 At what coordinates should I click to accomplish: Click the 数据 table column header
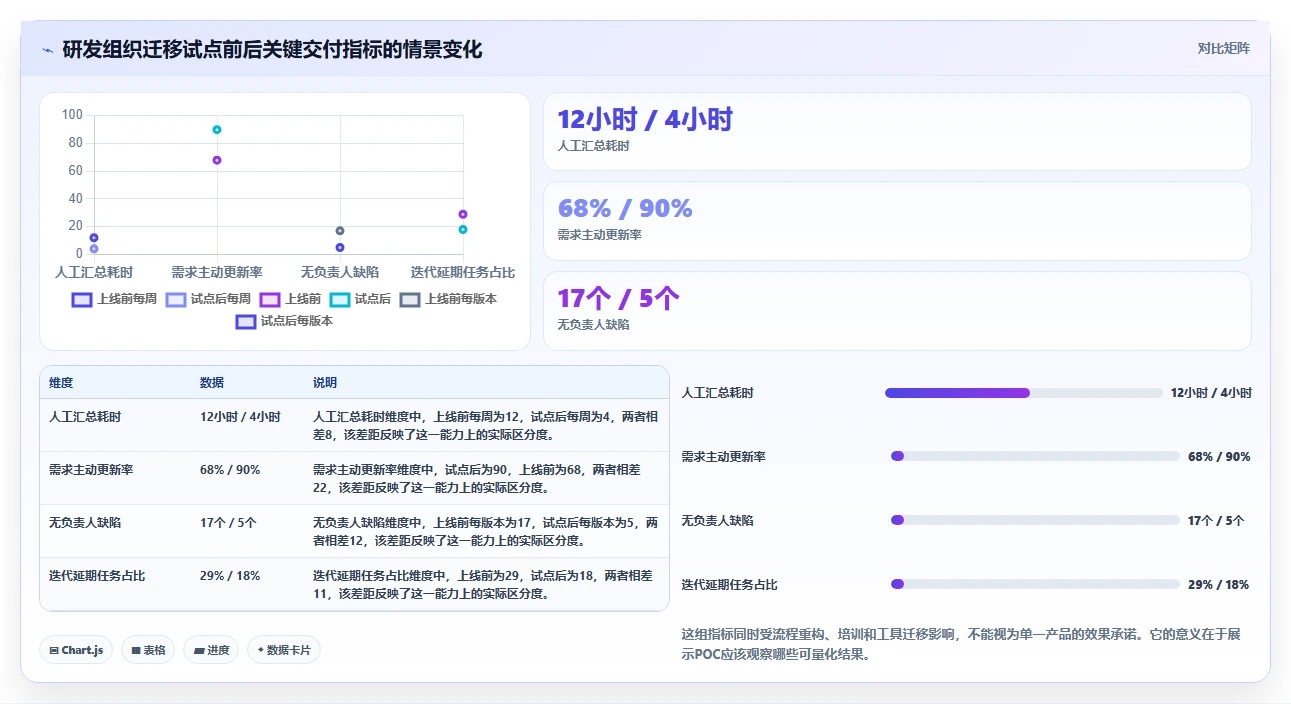[212, 383]
